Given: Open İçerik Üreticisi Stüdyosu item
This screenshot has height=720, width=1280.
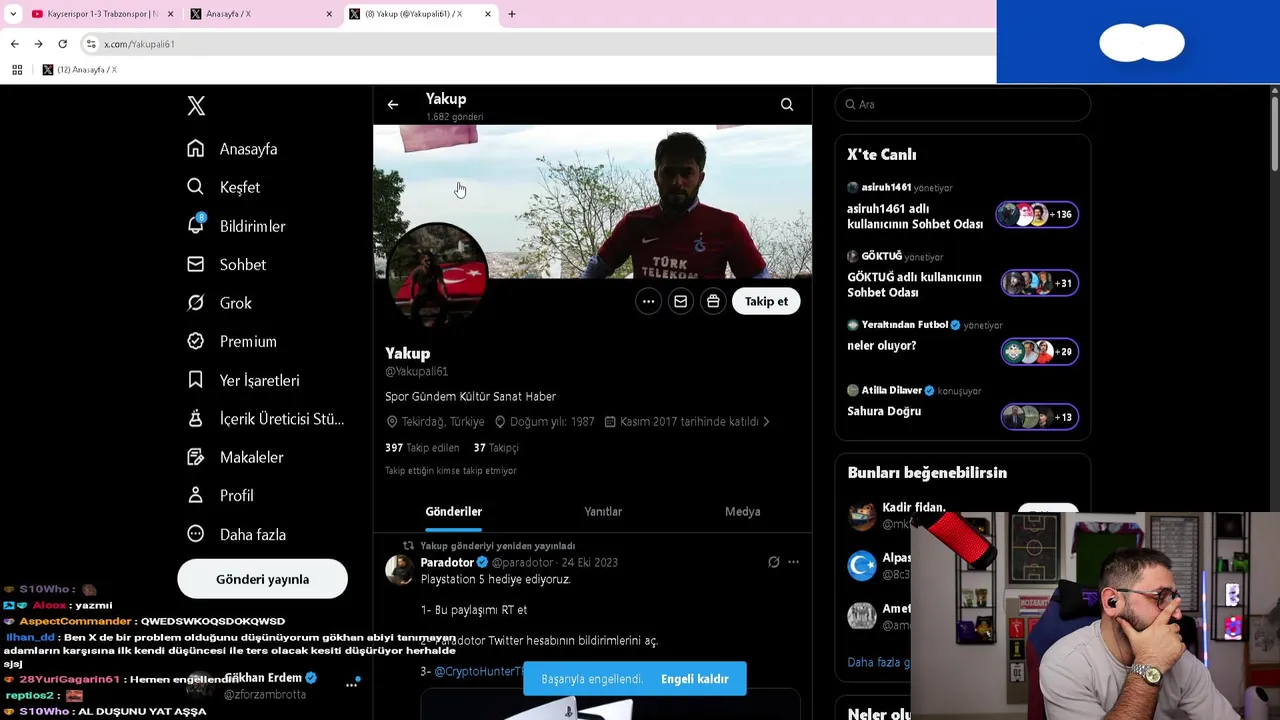Looking at the screenshot, I should (x=265, y=418).
